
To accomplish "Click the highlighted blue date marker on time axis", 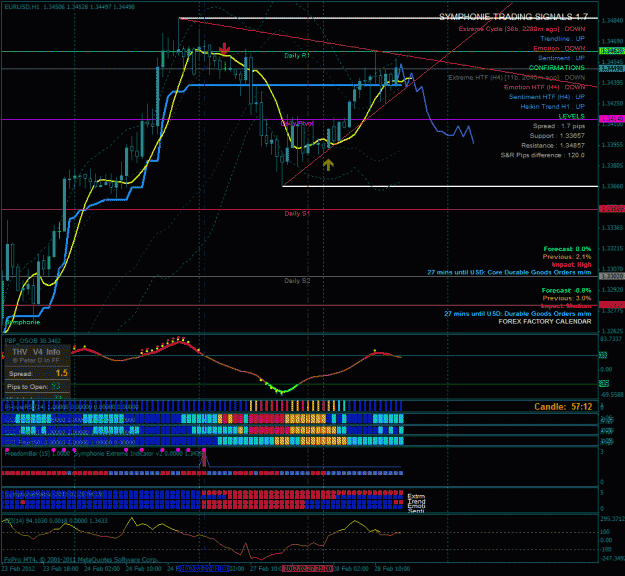I will (203, 568).
